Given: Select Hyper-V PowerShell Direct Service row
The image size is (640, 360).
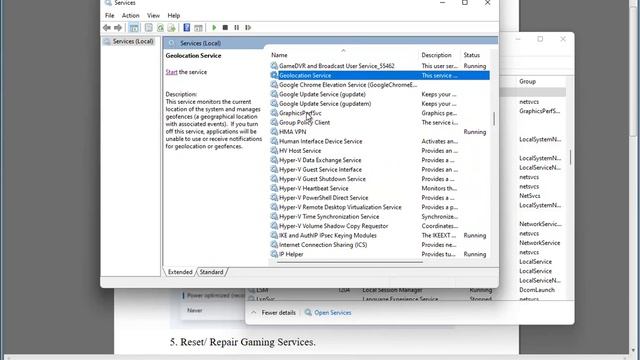Looking at the screenshot, I should 380,198.
